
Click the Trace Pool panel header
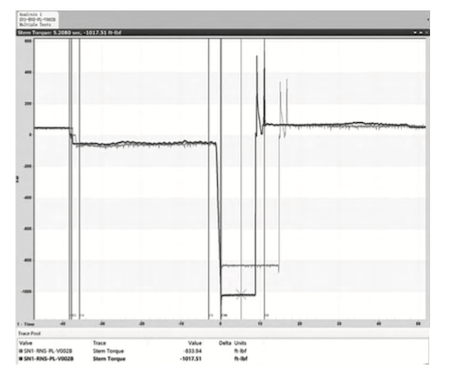223,333
